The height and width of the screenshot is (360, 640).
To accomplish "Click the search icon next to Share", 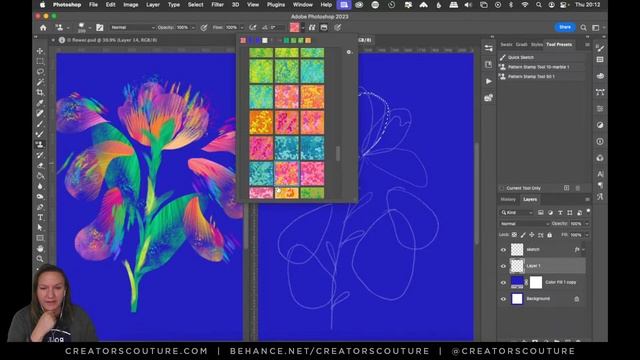I will 584,27.
